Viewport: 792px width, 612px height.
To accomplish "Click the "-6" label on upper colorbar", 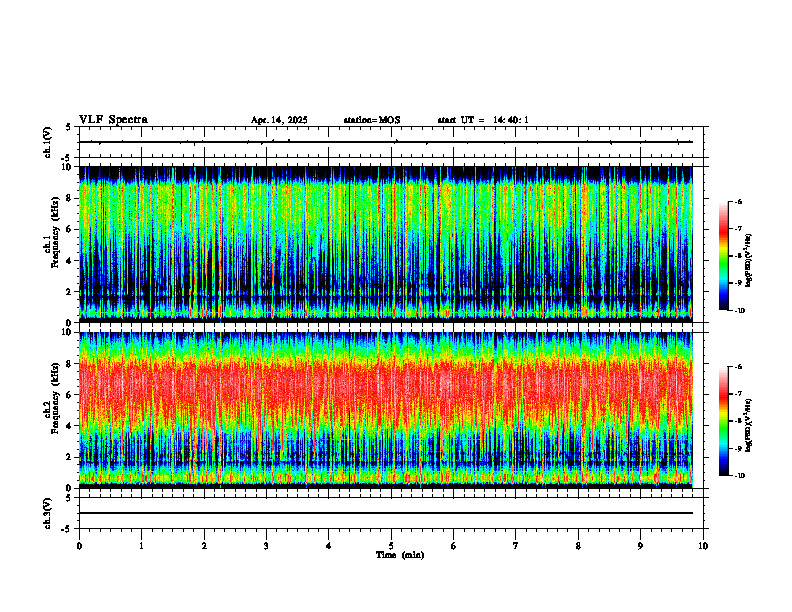I will [x=738, y=201].
